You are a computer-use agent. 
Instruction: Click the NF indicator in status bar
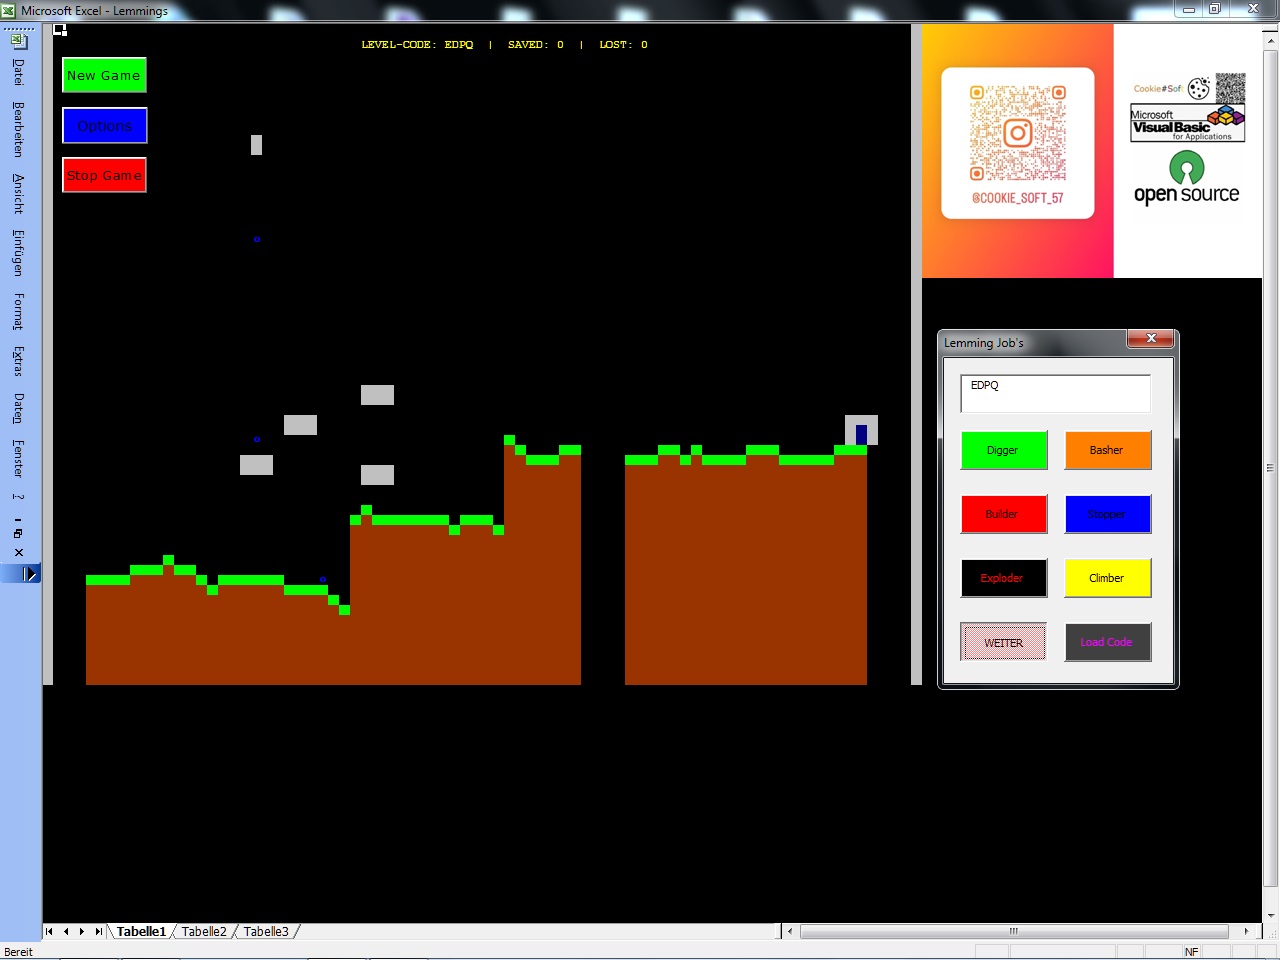1191,952
